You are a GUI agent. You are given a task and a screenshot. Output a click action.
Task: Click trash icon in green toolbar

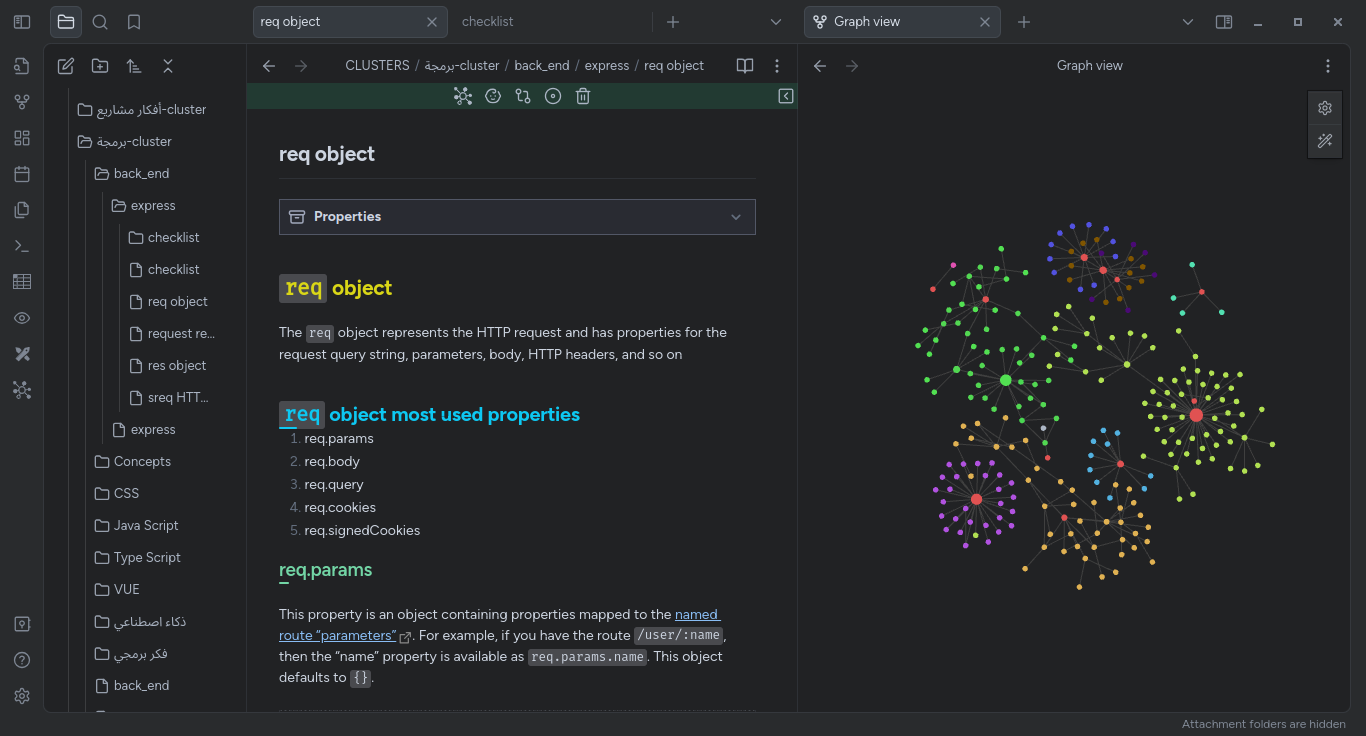pos(583,96)
